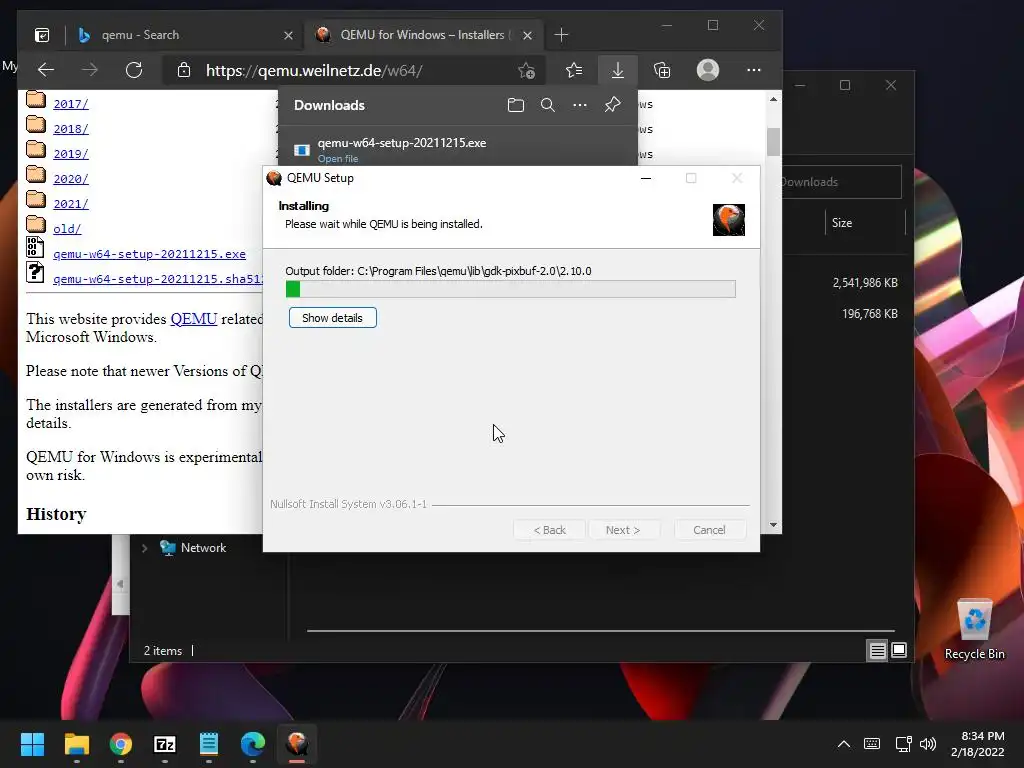This screenshot has height=768, width=1024.
Task: Click the Downloads search box in Explorer
Action: click(x=840, y=182)
